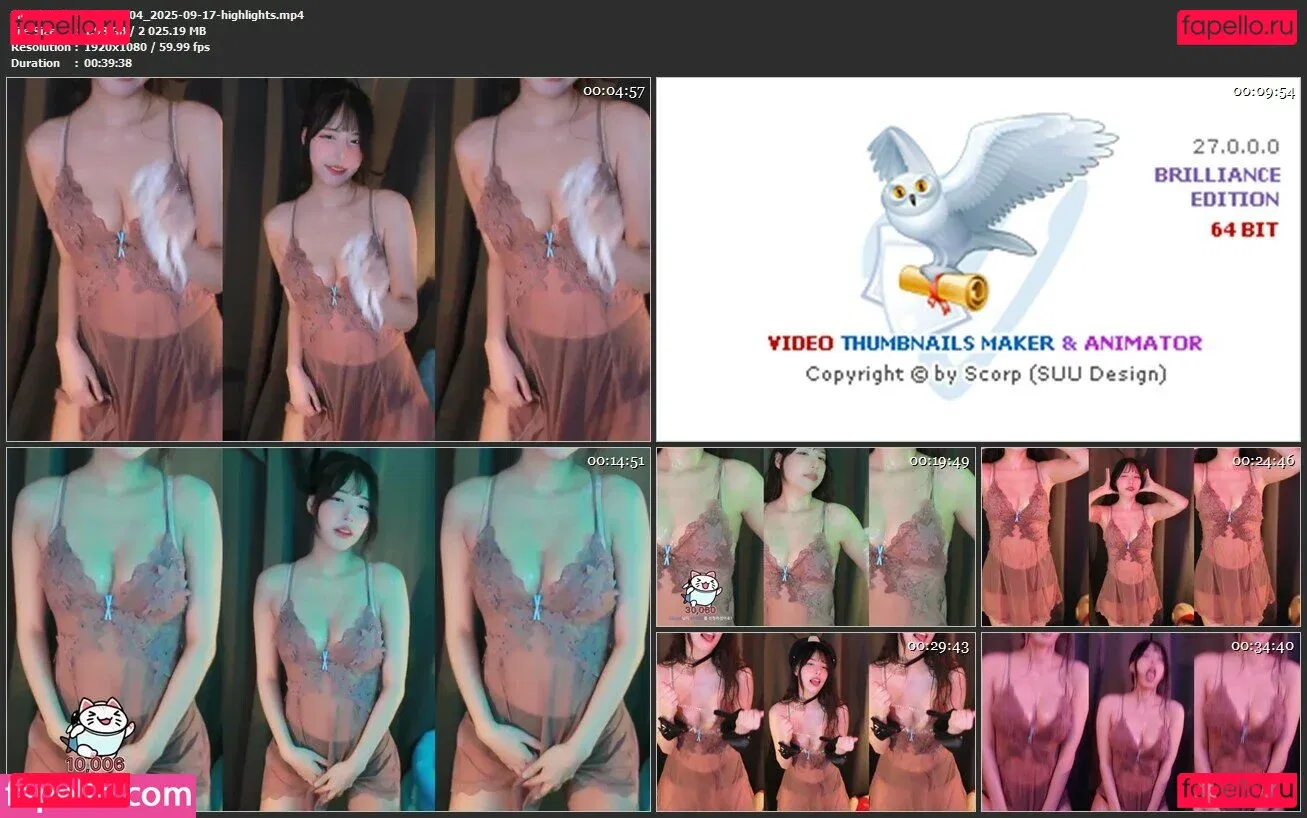The width and height of the screenshot is (1307, 818).
Task: Select the thumbnail stamped 00:19:49
Action: [x=815, y=537]
